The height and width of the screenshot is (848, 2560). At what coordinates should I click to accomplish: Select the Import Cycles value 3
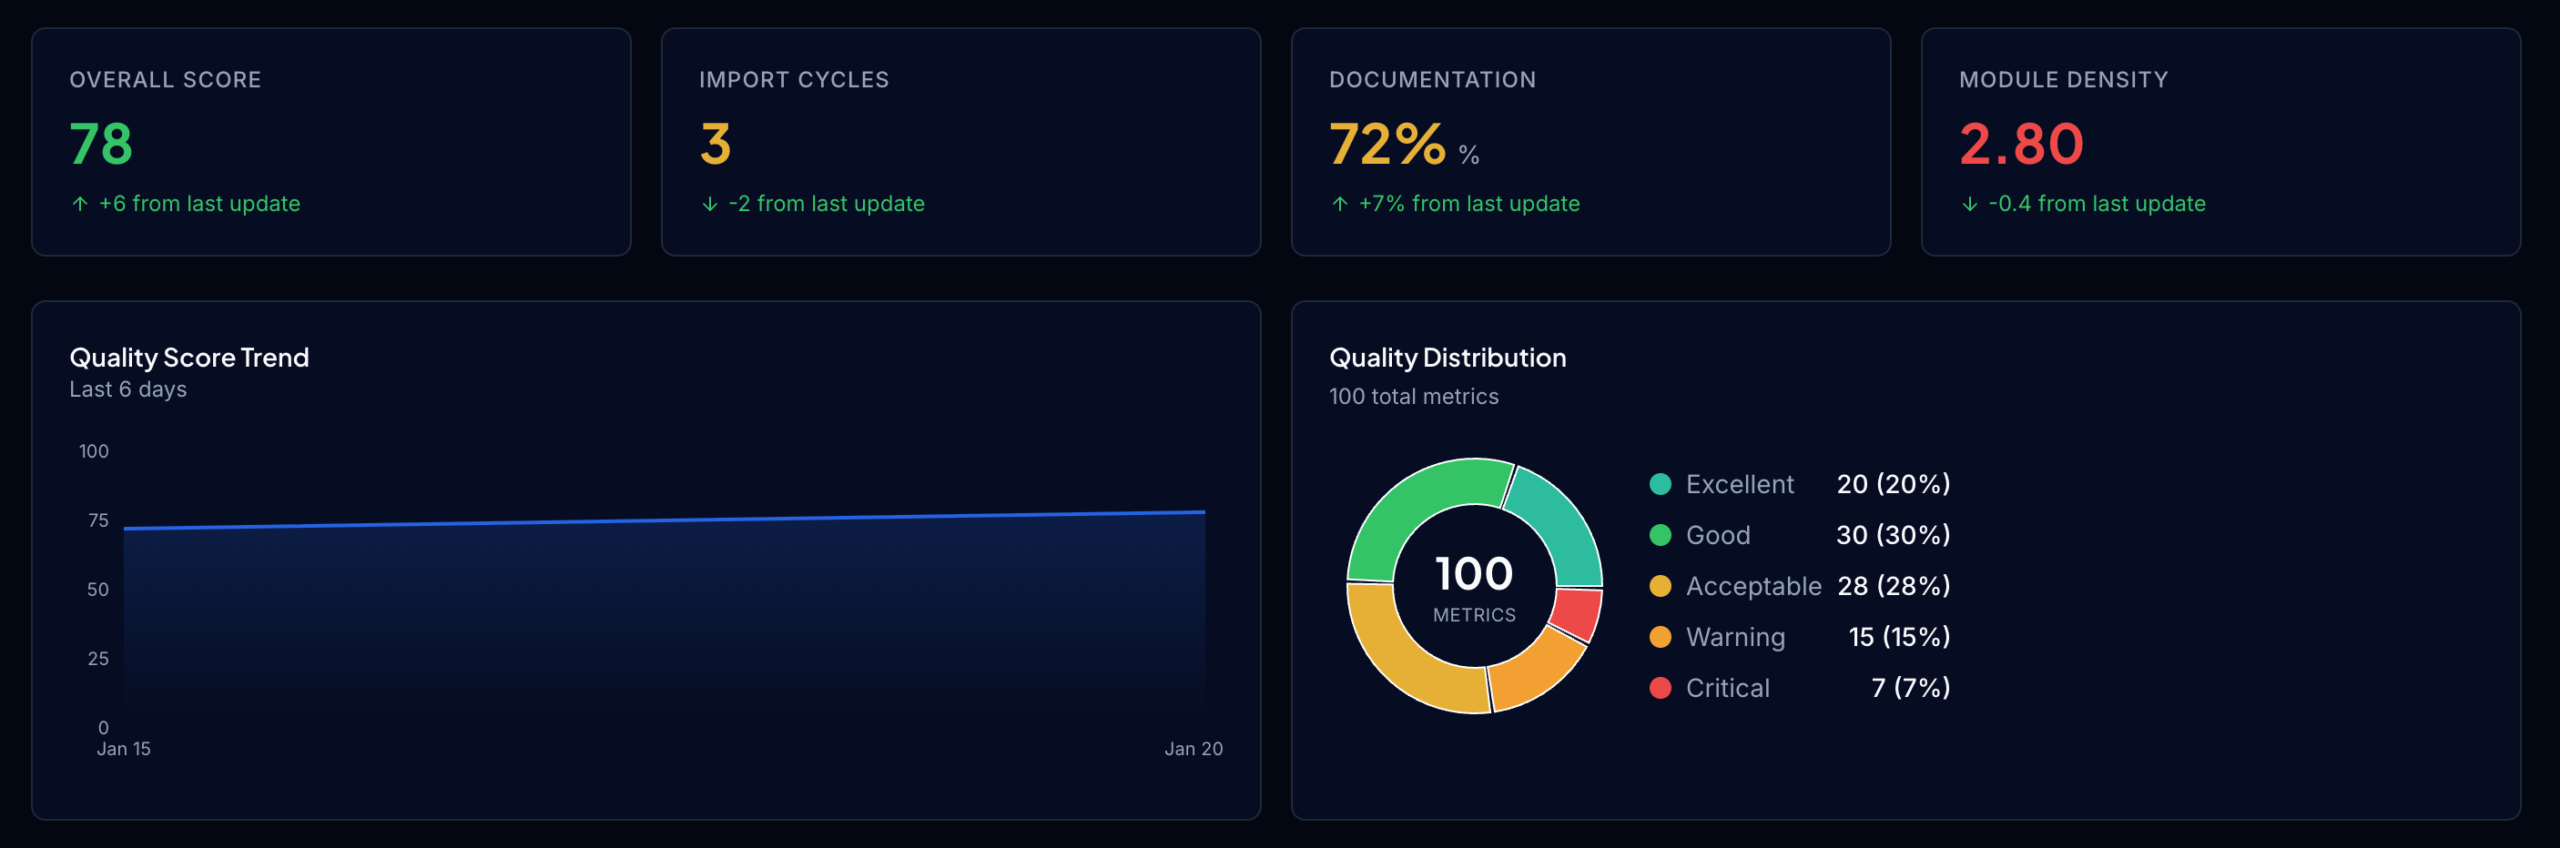tap(716, 144)
